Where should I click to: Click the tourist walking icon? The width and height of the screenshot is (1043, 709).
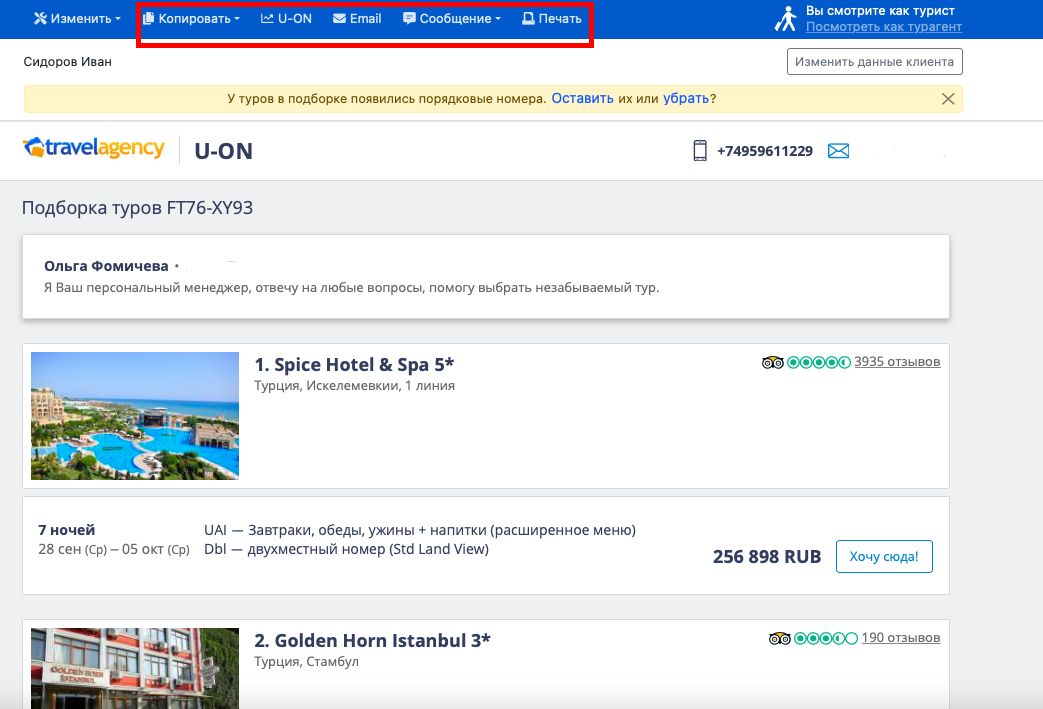click(786, 19)
